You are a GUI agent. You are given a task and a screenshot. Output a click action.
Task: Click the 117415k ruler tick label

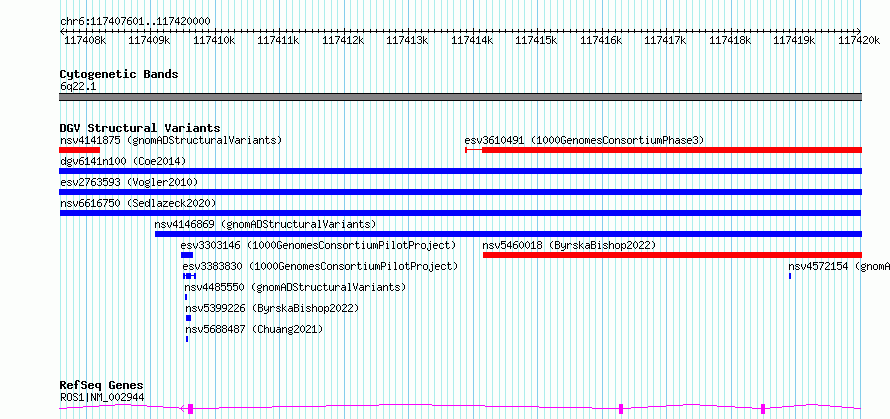click(x=536, y=40)
